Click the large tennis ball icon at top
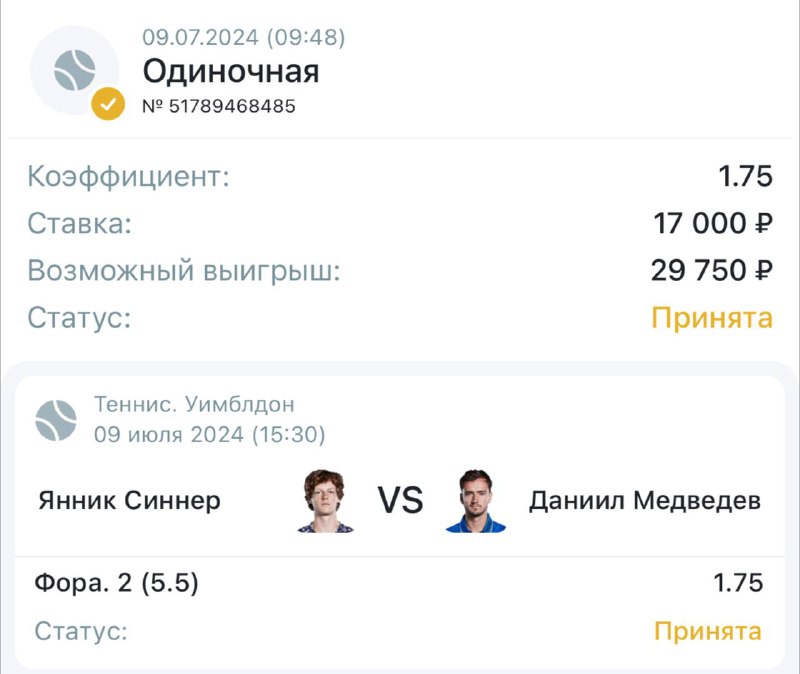 [x=74, y=70]
